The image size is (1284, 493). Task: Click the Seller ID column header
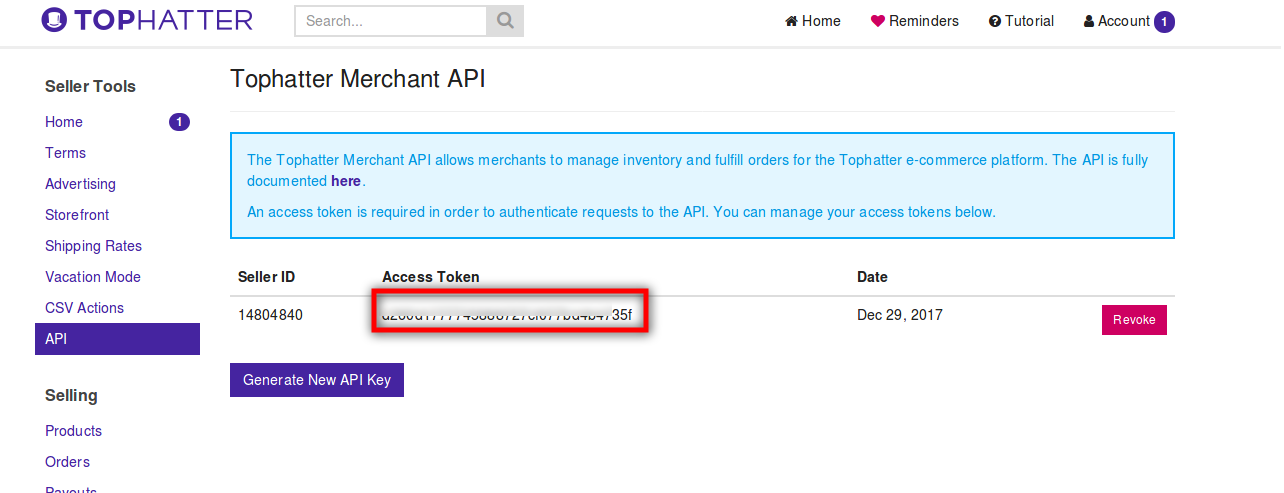pos(266,277)
